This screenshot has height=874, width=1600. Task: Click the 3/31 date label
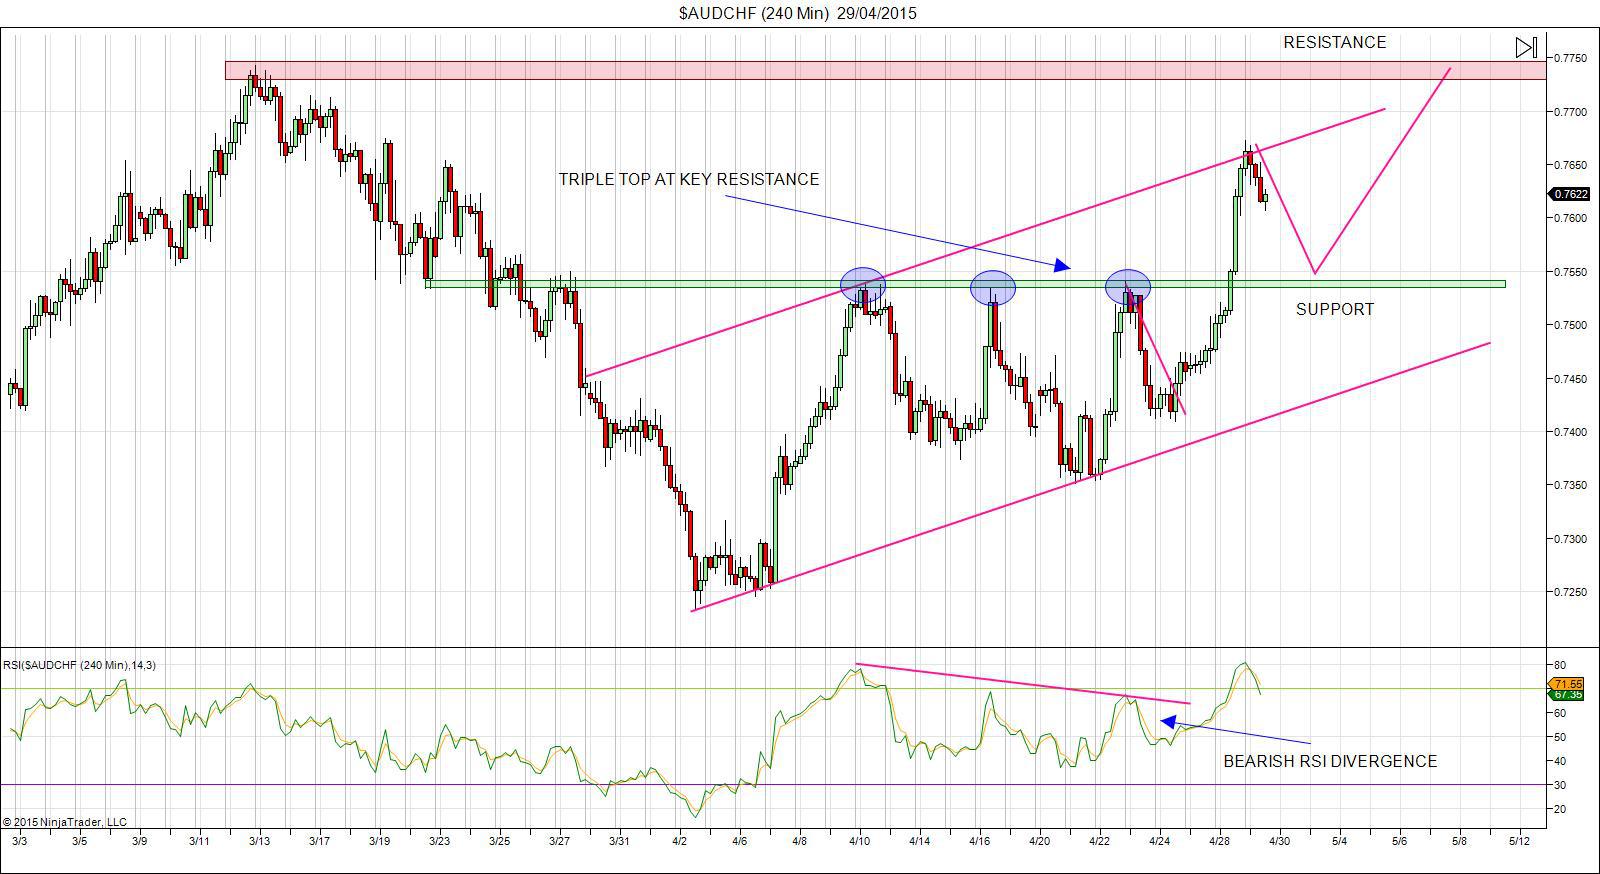(619, 841)
